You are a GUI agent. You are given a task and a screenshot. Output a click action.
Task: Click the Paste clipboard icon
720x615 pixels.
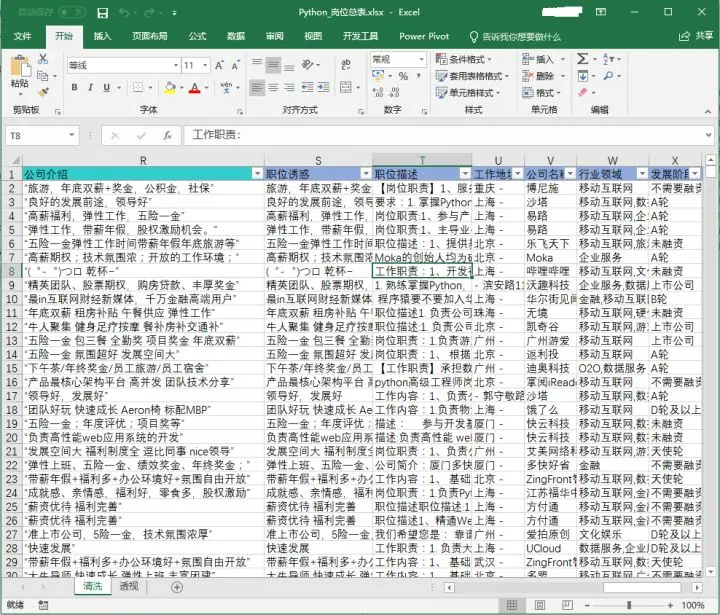pyautogui.click(x=20, y=68)
